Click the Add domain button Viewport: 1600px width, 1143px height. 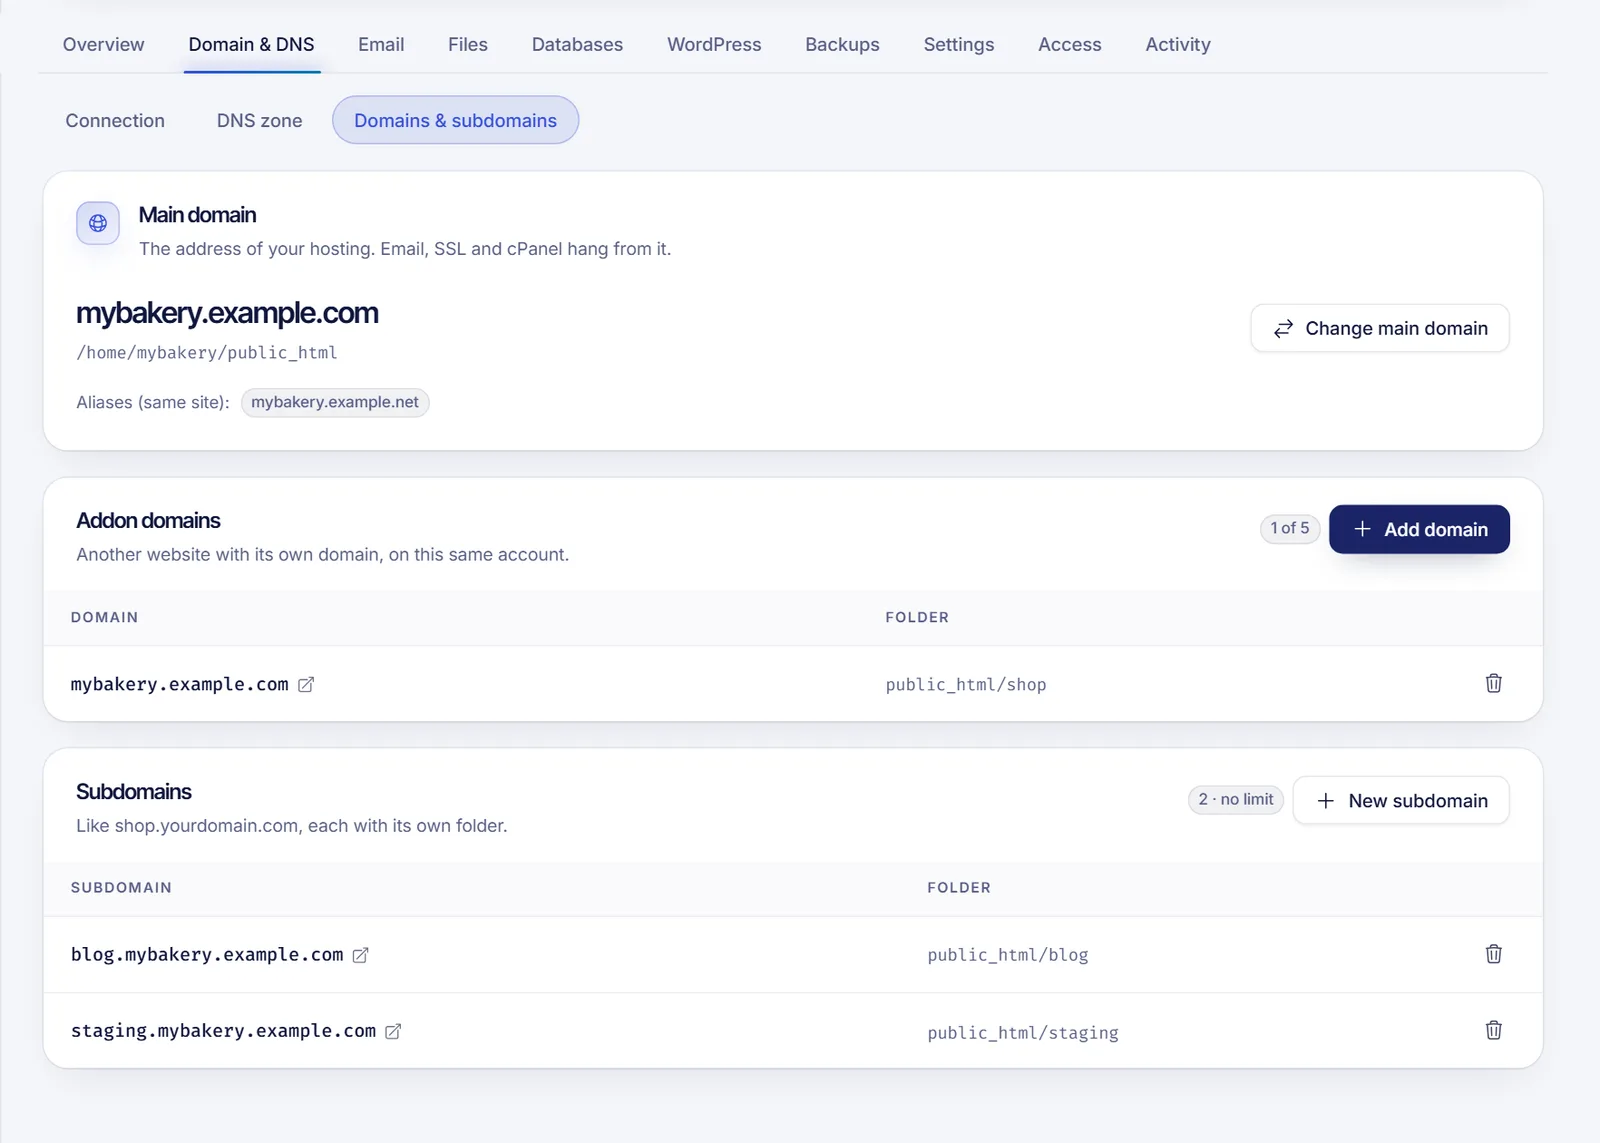(1419, 529)
